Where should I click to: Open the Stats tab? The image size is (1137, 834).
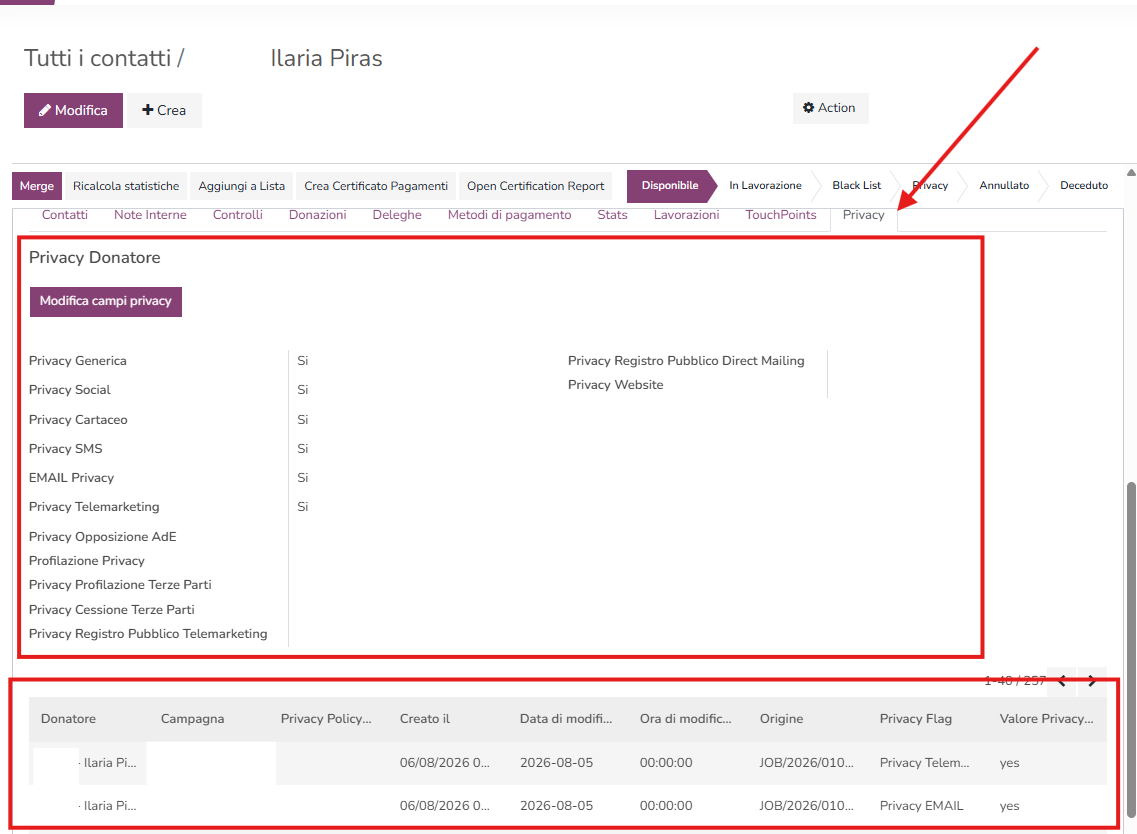coord(612,215)
